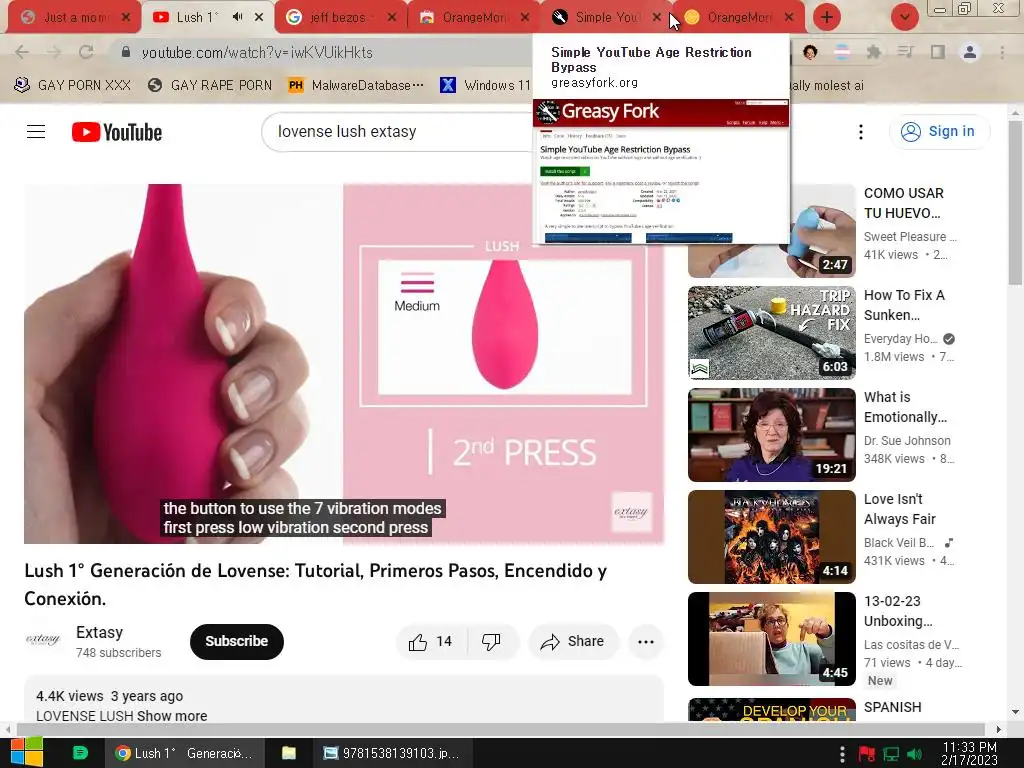Click the horizontal page scrollbar

point(502,729)
